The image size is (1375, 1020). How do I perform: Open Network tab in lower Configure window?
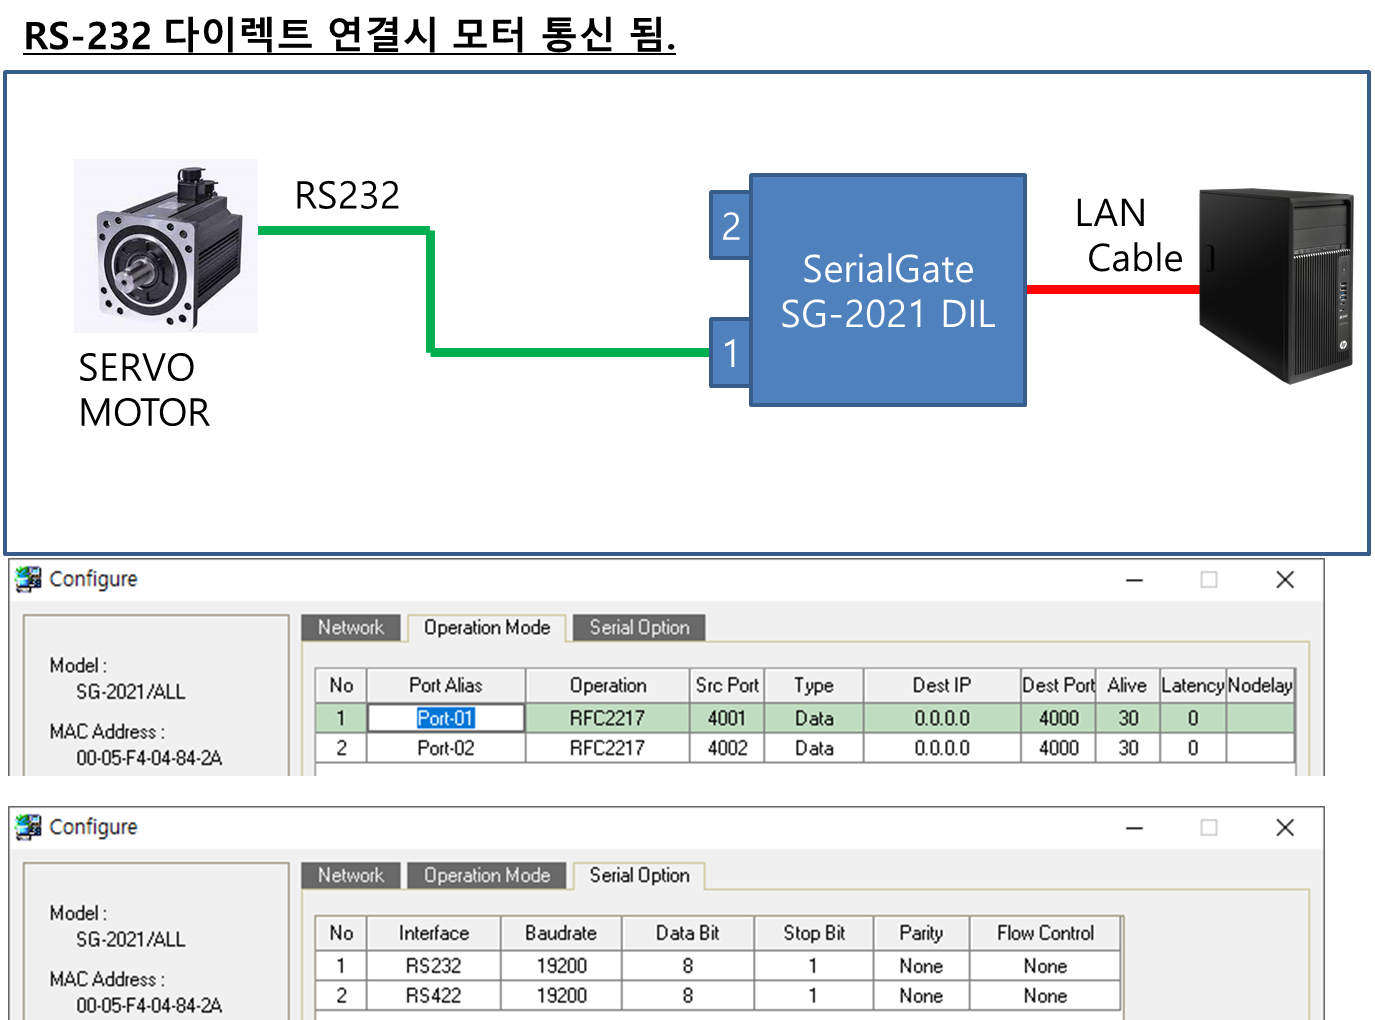[x=351, y=875]
